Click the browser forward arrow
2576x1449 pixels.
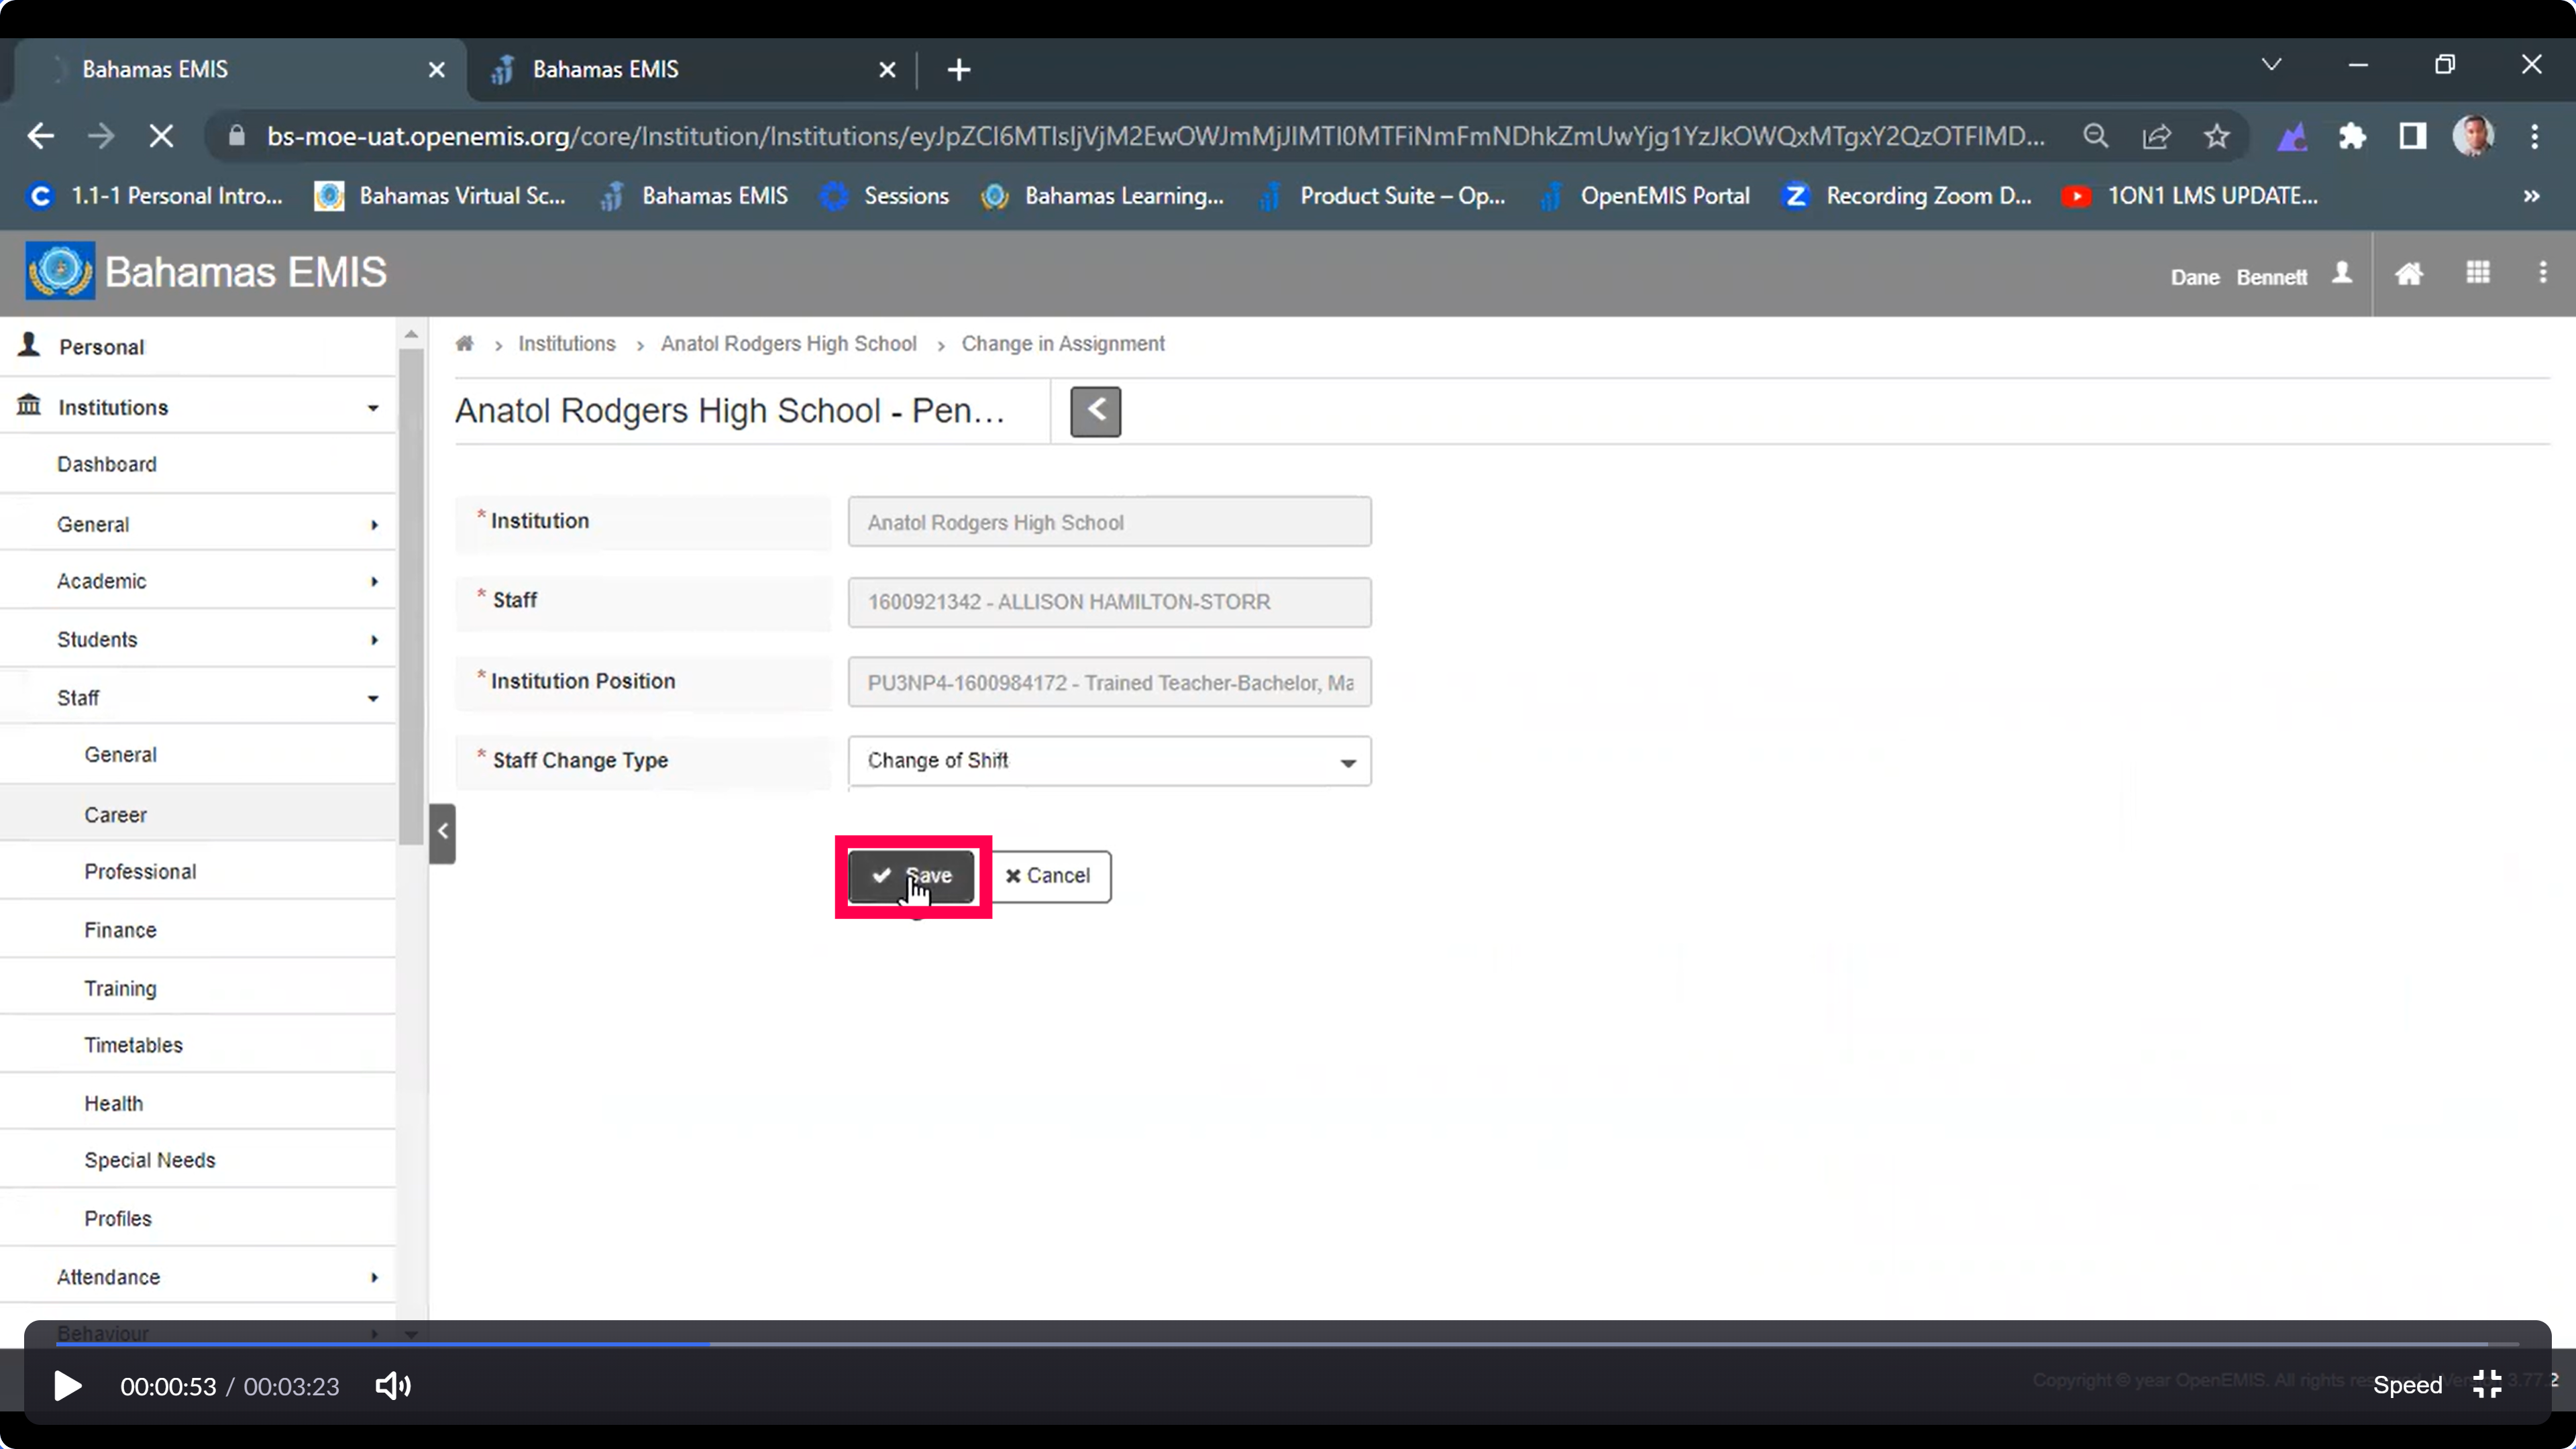pyautogui.click(x=101, y=136)
